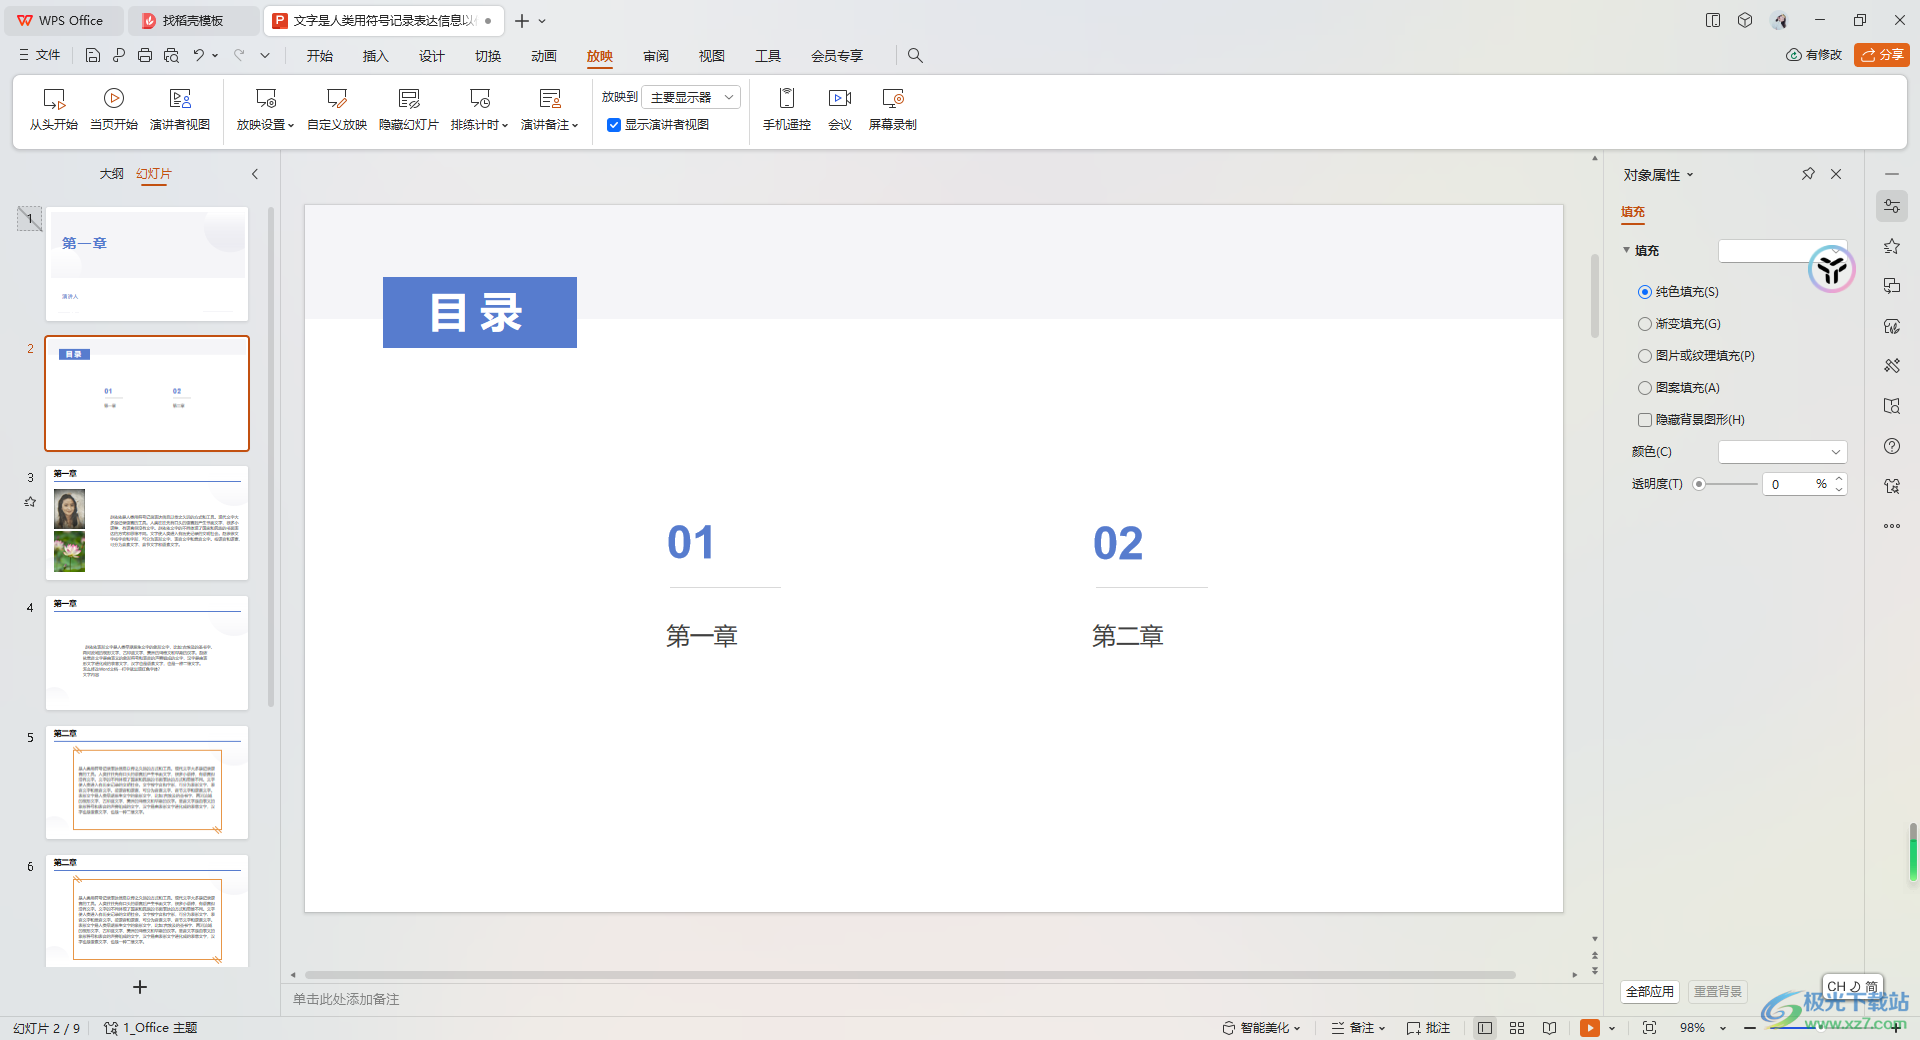Start slideshow from status bar play button
Viewport: 1920px width, 1040px height.
pyautogui.click(x=1590, y=1028)
